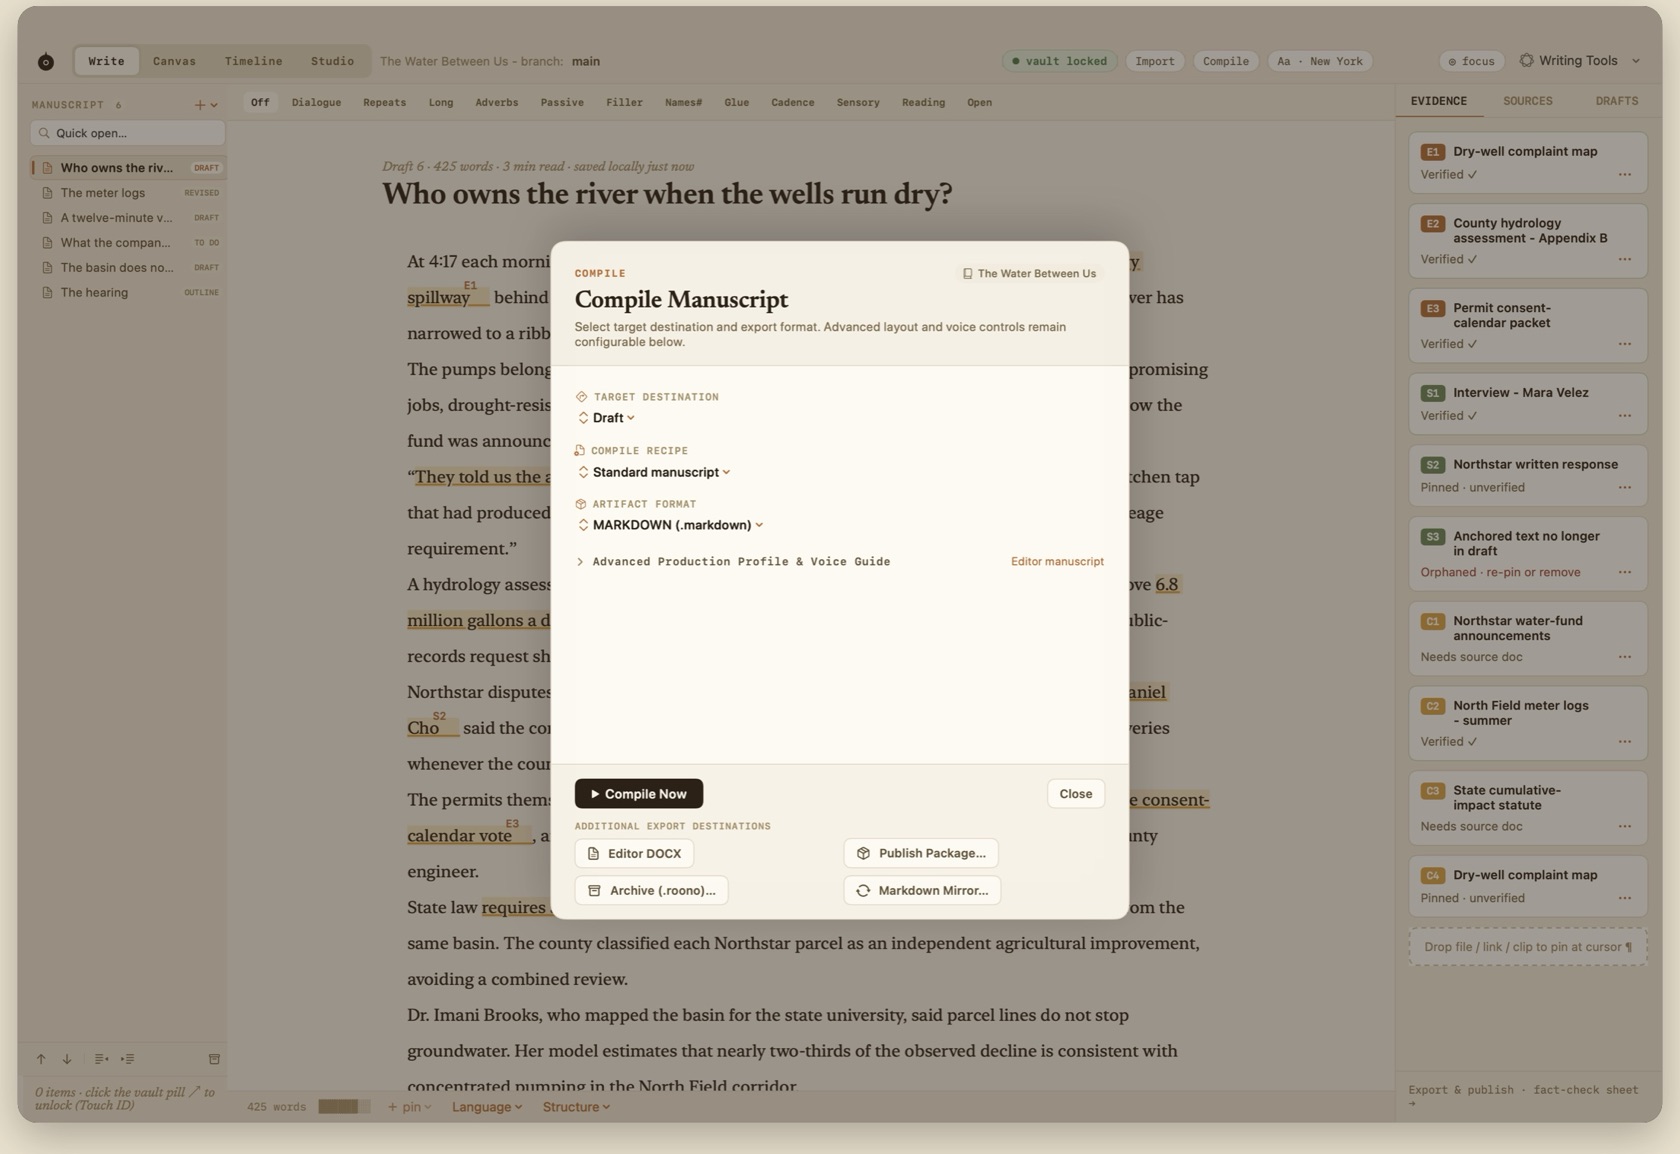This screenshot has height=1154, width=1680.
Task: Switch to the Timeline tab
Action: 253,62
